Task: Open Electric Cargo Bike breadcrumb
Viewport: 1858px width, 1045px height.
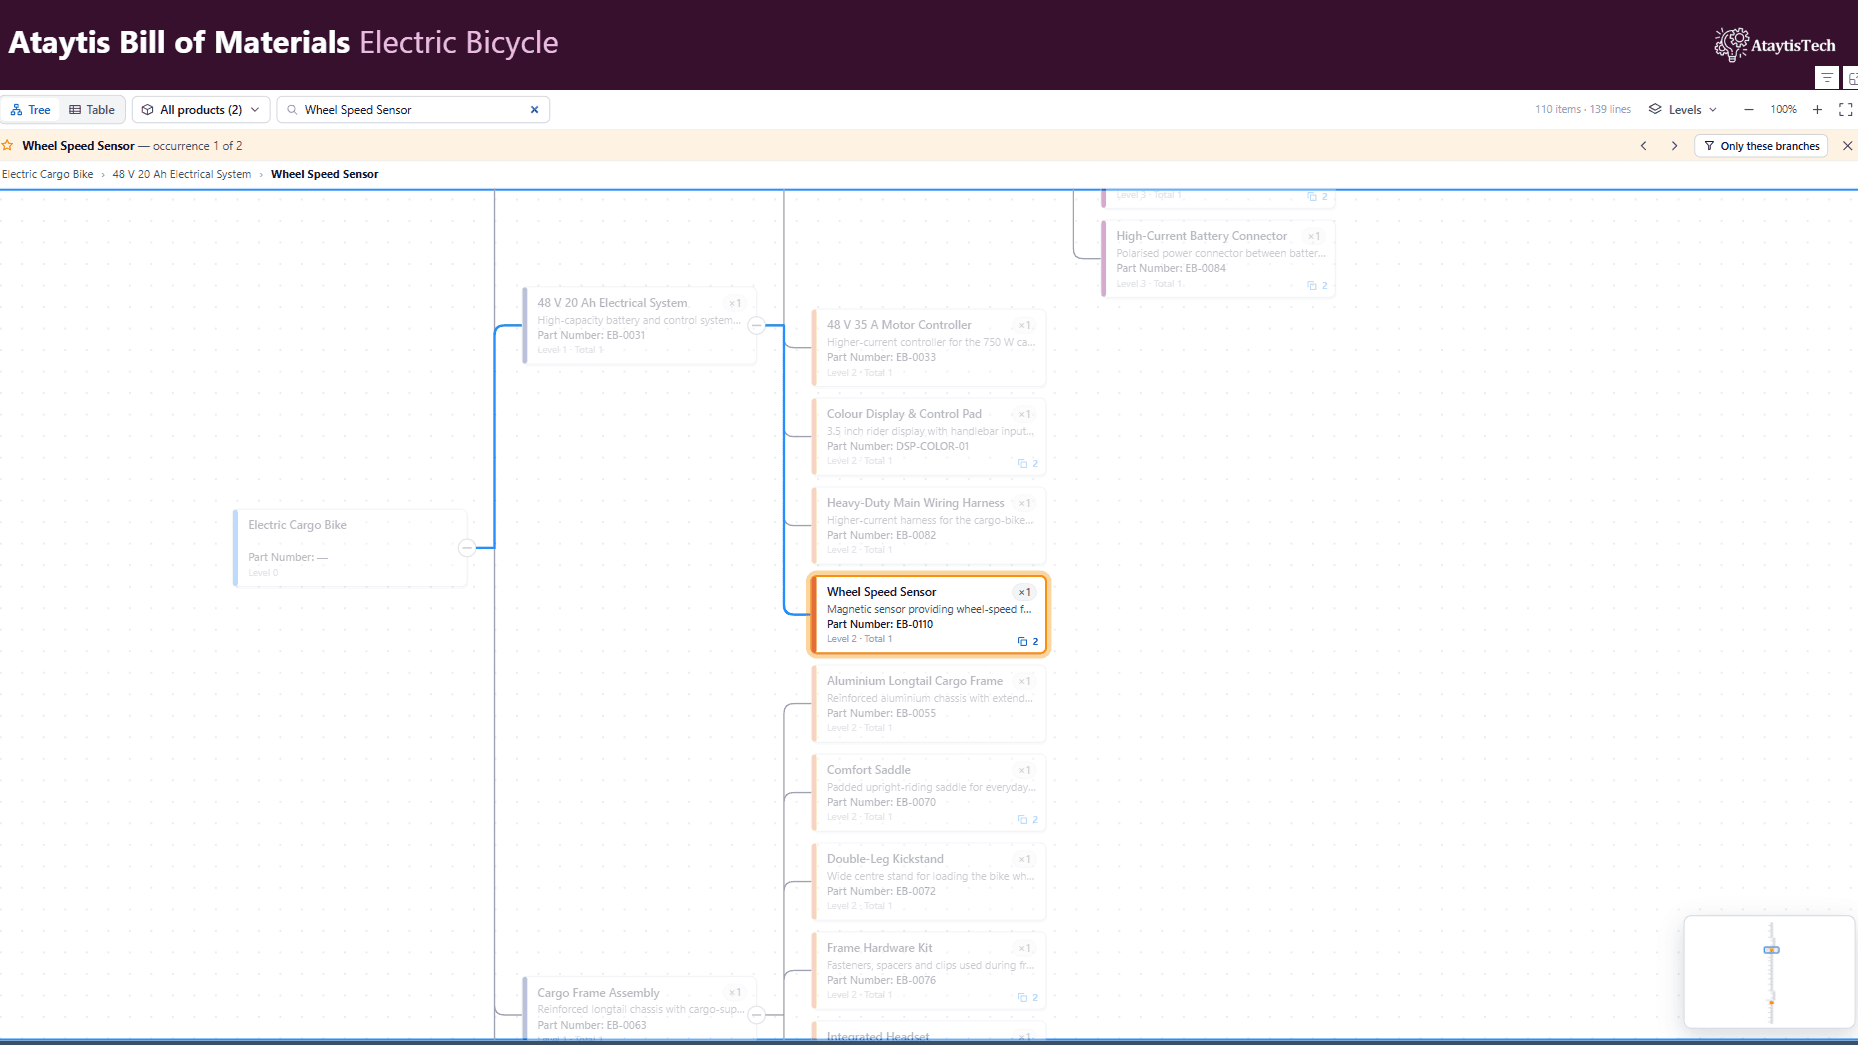Action: [x=47, y=174]
